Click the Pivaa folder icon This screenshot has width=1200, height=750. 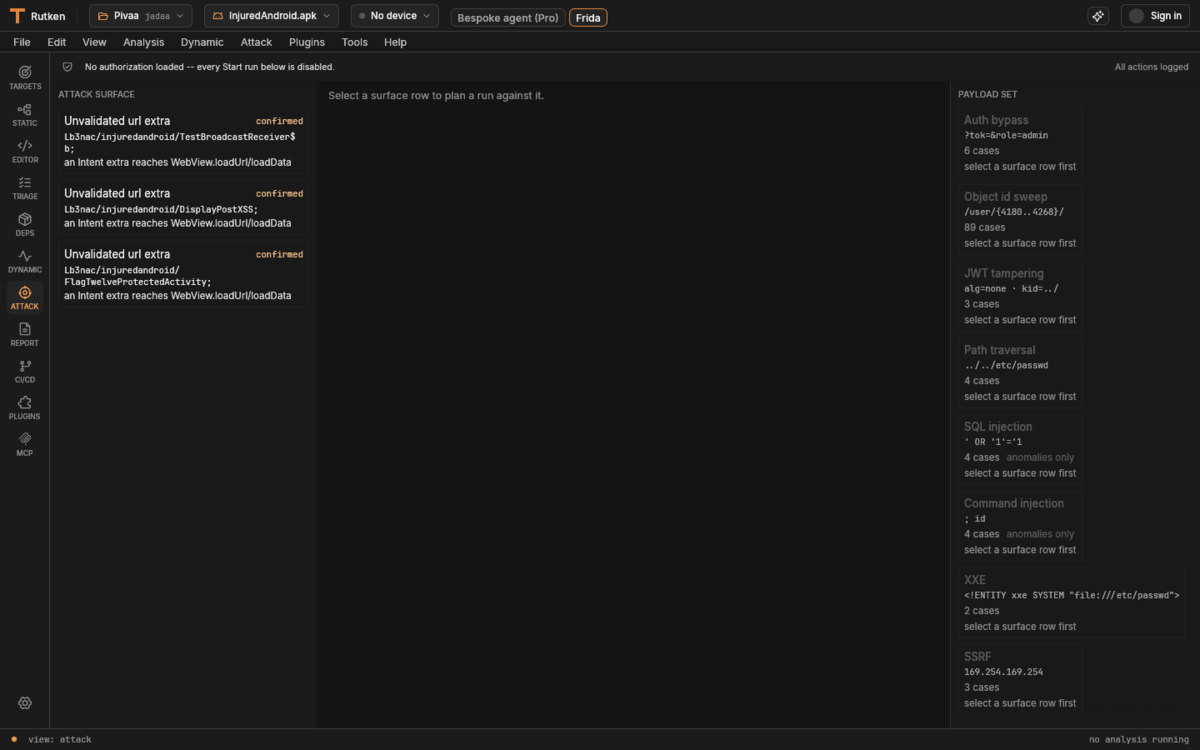tap(103, 16)
